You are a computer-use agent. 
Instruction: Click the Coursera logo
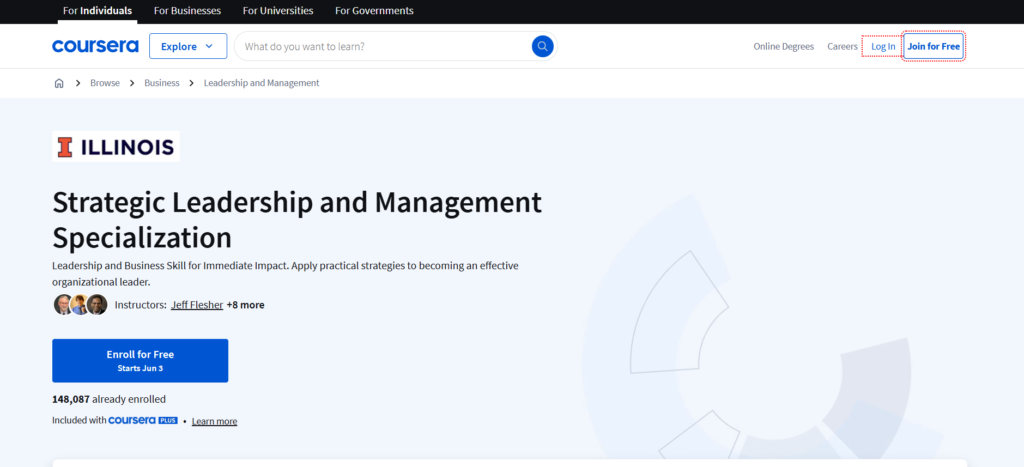point(95,46)
